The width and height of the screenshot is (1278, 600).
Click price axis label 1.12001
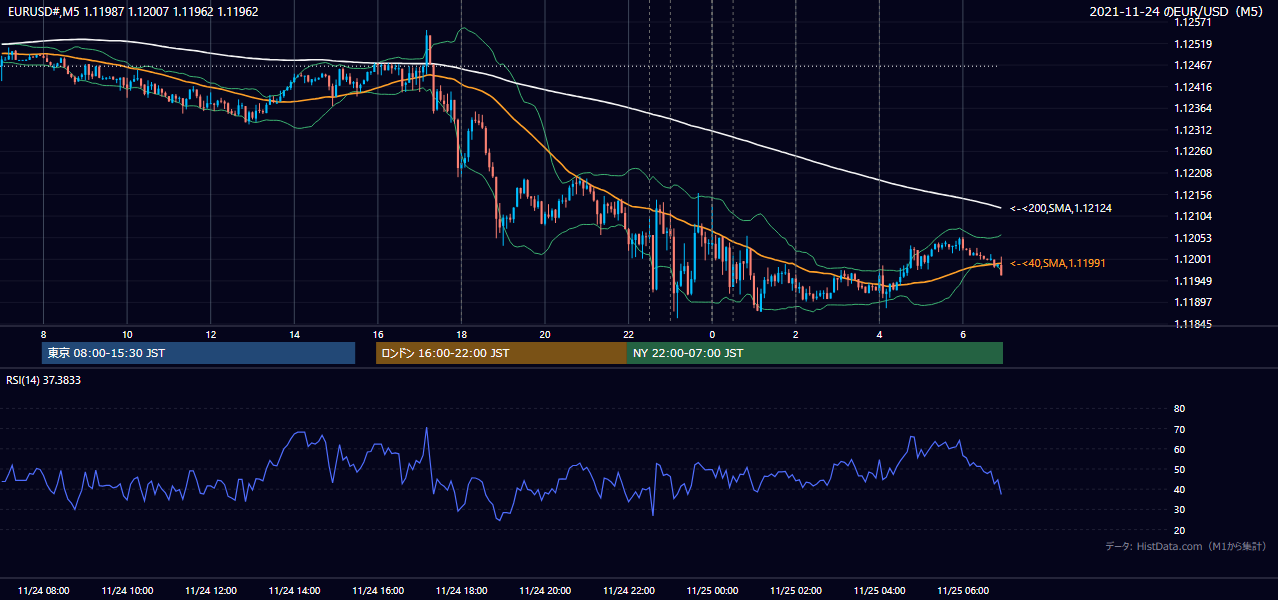(1192, 259)
